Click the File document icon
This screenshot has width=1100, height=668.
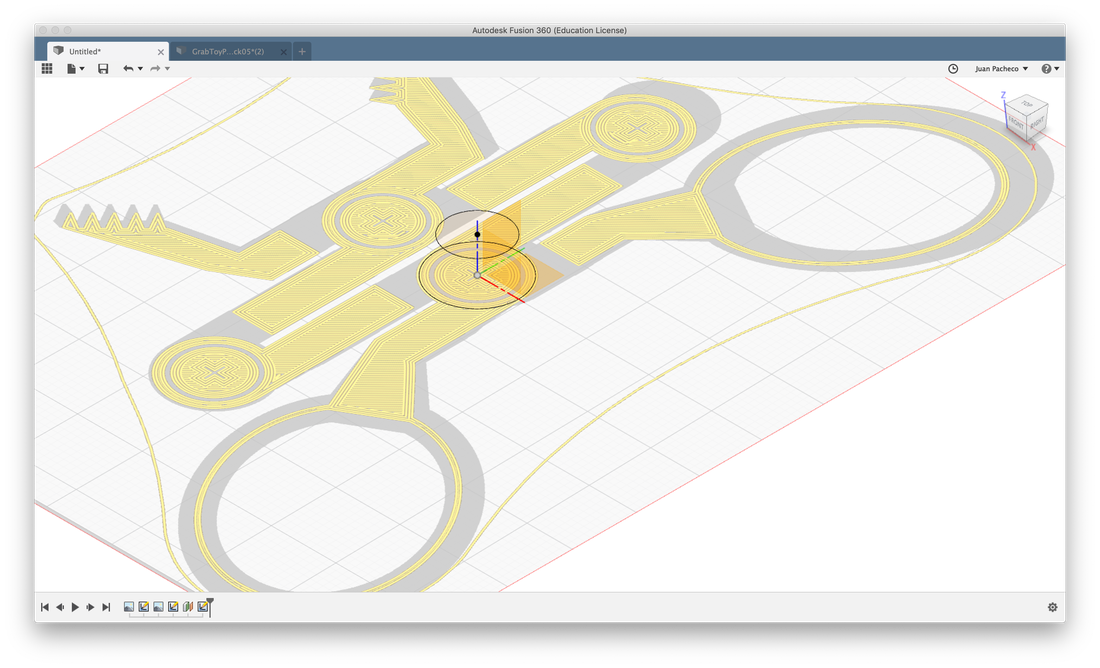click(x=71, y=68)
